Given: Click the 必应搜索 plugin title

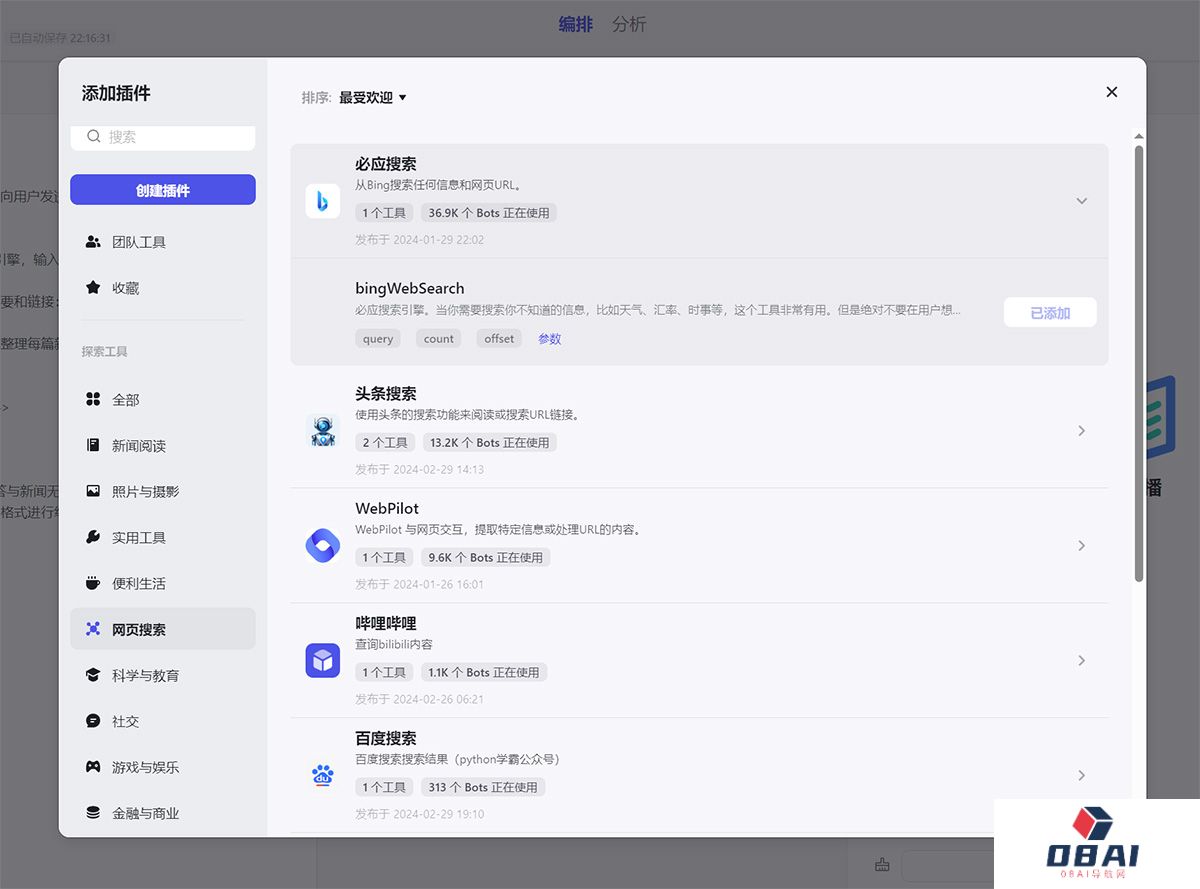Looking at the screenshot, I should click(386, 164).
